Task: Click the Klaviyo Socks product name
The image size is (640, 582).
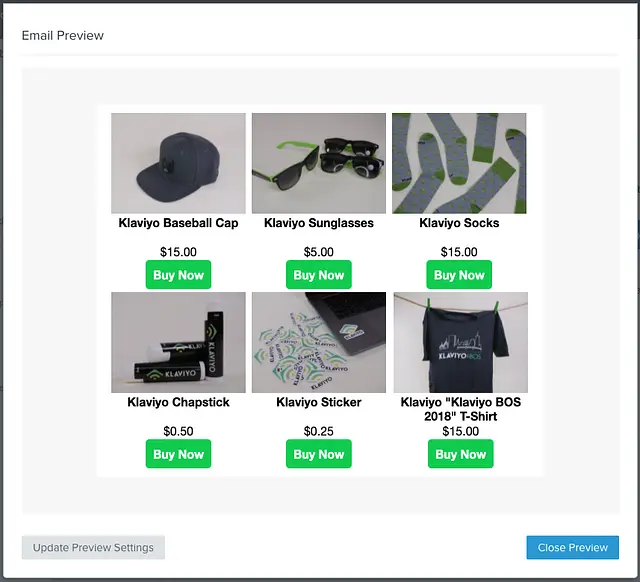Action: (459, 223)
